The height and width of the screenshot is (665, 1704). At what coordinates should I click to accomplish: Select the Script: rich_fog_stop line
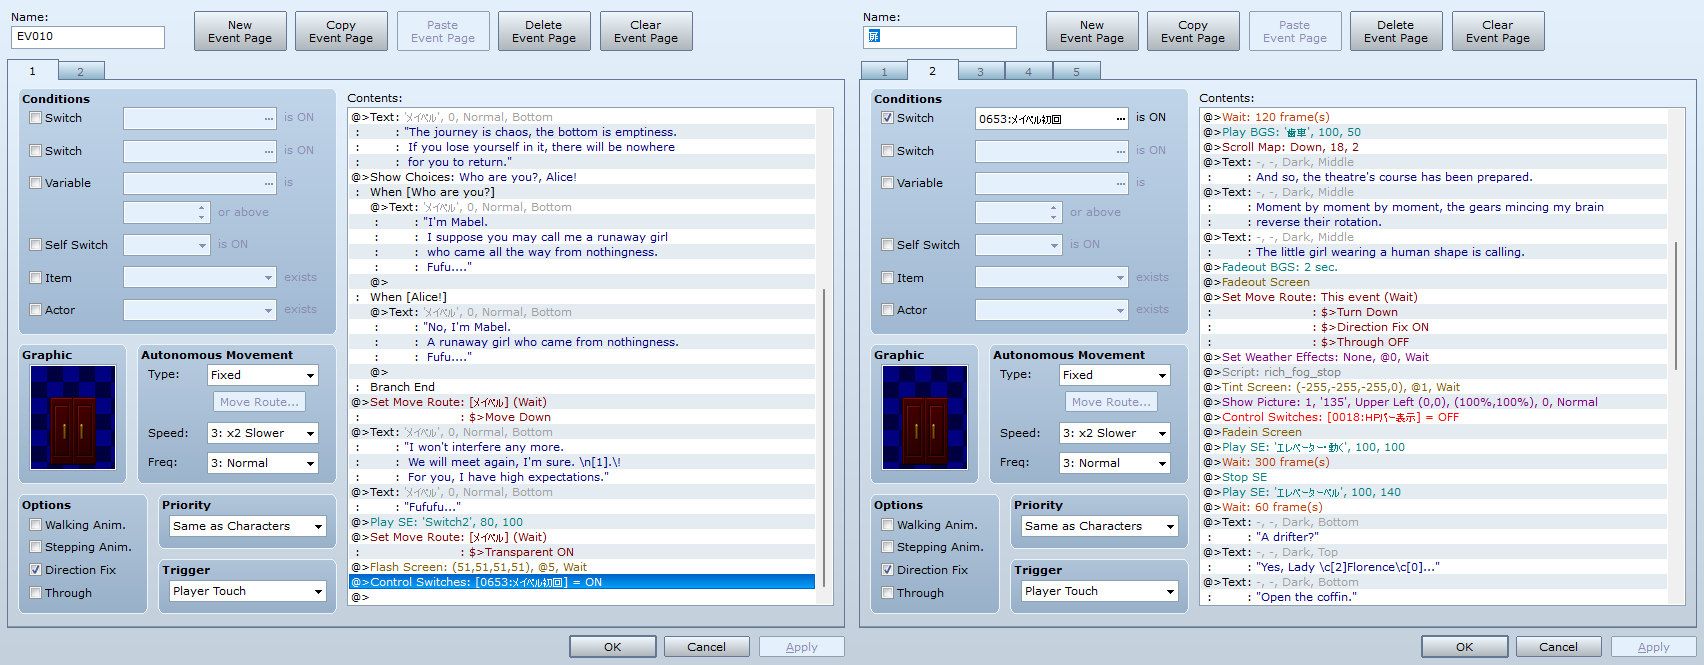point(1434,372)
